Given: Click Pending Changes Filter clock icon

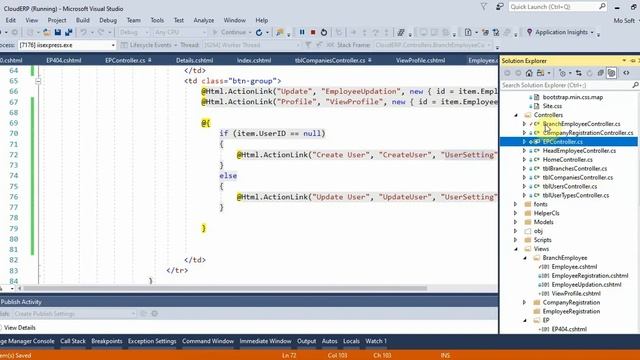Looking at the screenshot, I should 562,73.
